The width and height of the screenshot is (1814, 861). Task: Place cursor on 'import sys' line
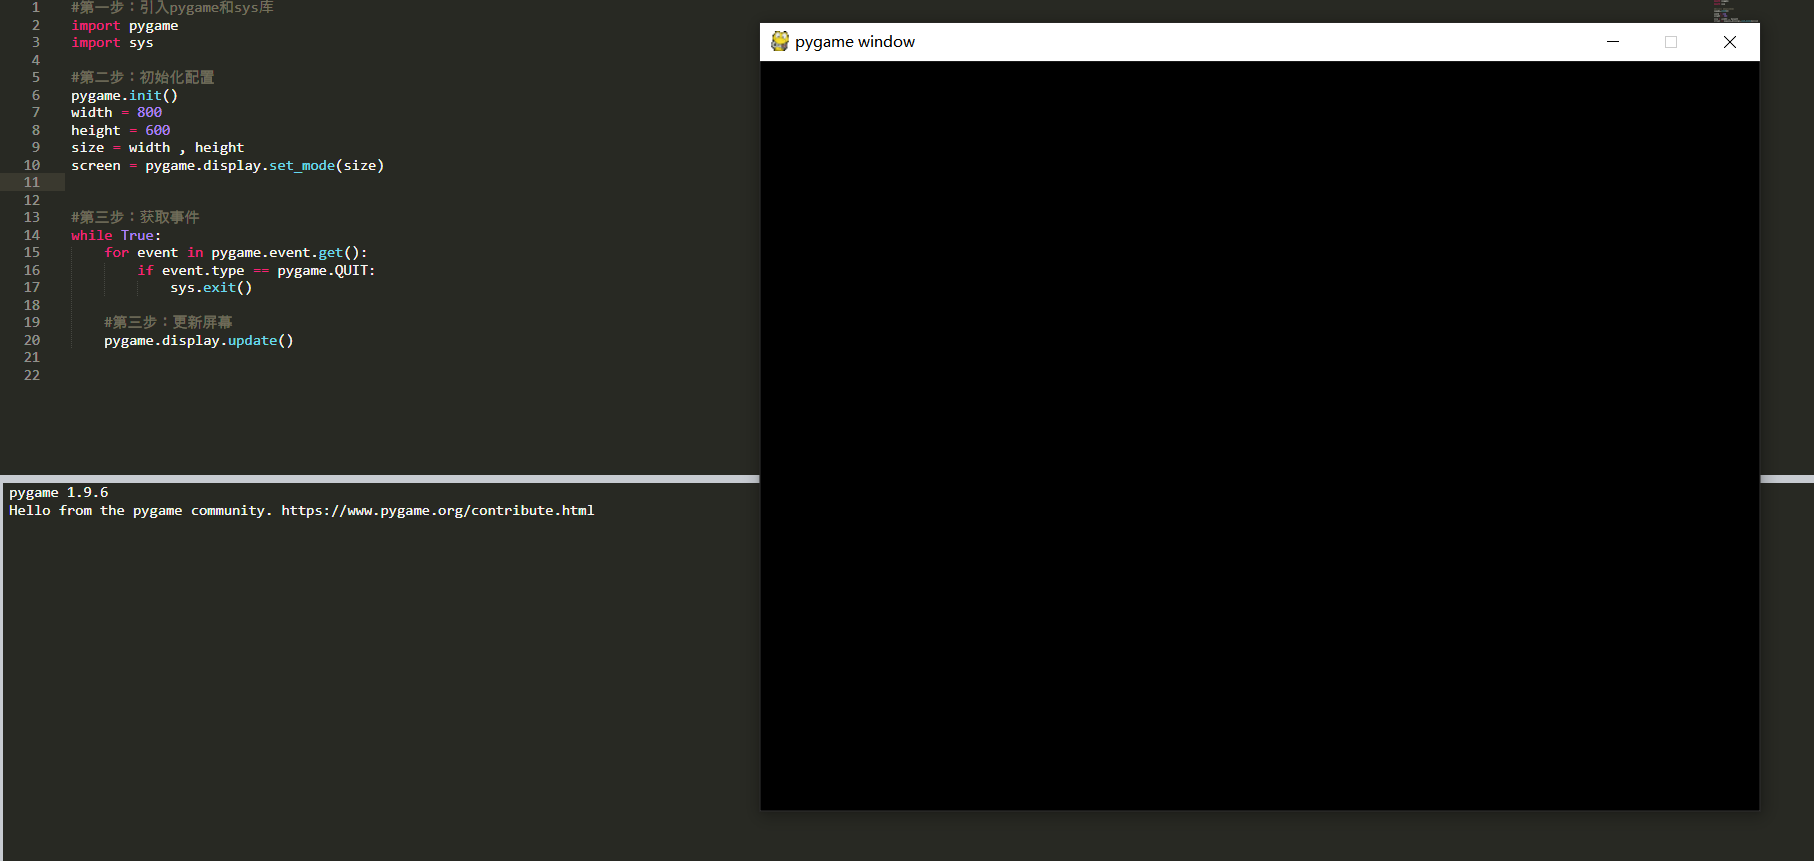[112, 42]
